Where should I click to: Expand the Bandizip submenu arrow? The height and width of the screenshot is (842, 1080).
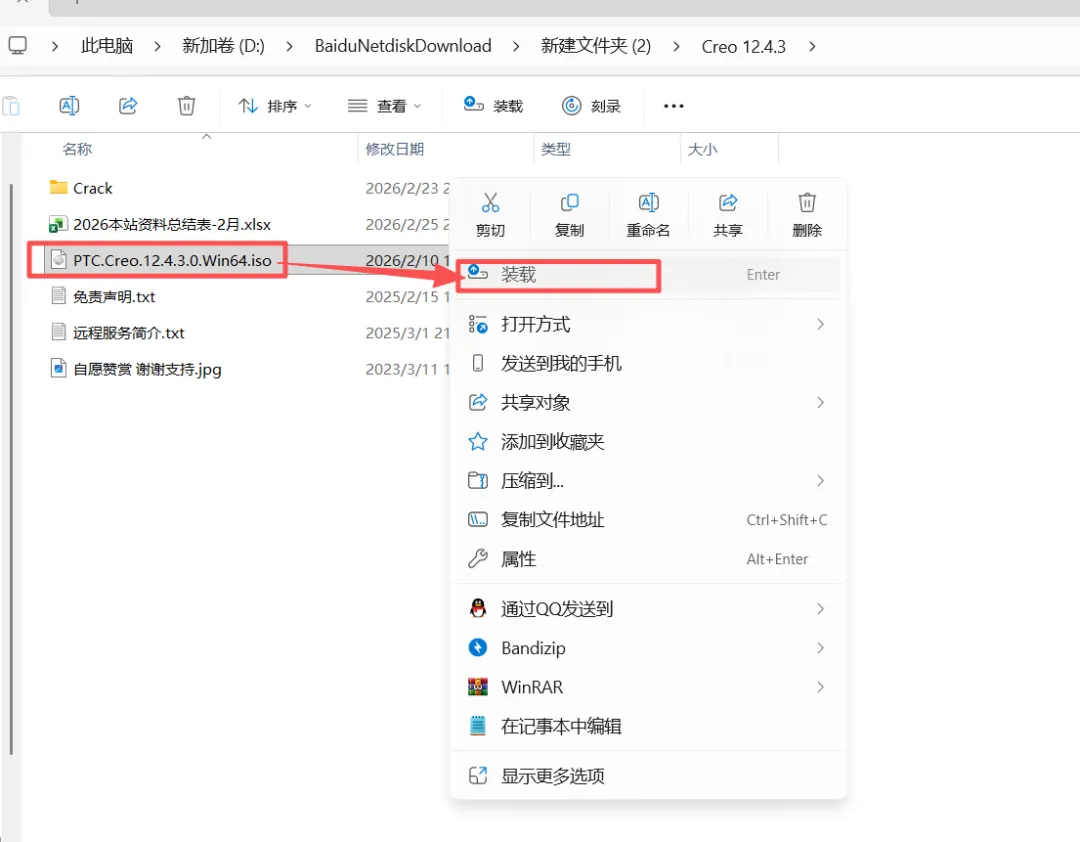[x=820, y=648]
